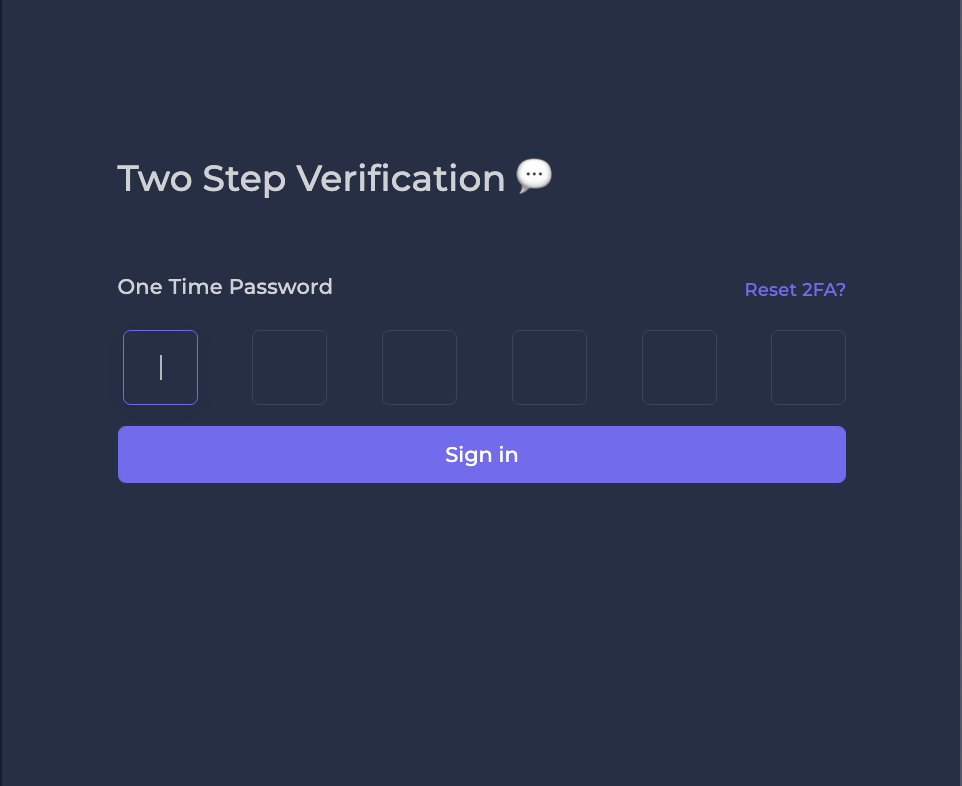
Task: Click the Two Step Verification heading
Action: 311,179
